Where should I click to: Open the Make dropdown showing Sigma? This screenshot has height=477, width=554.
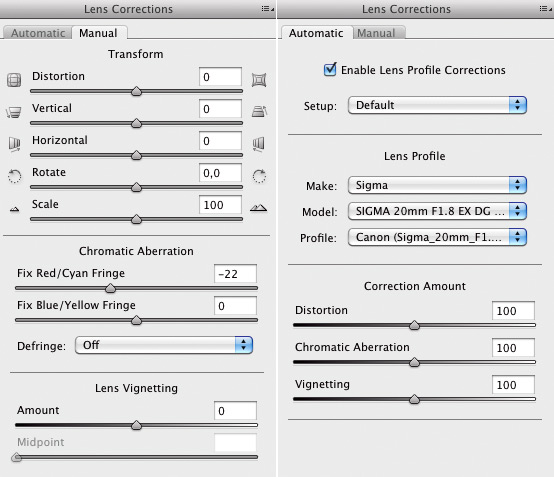[x=437, y=185]
